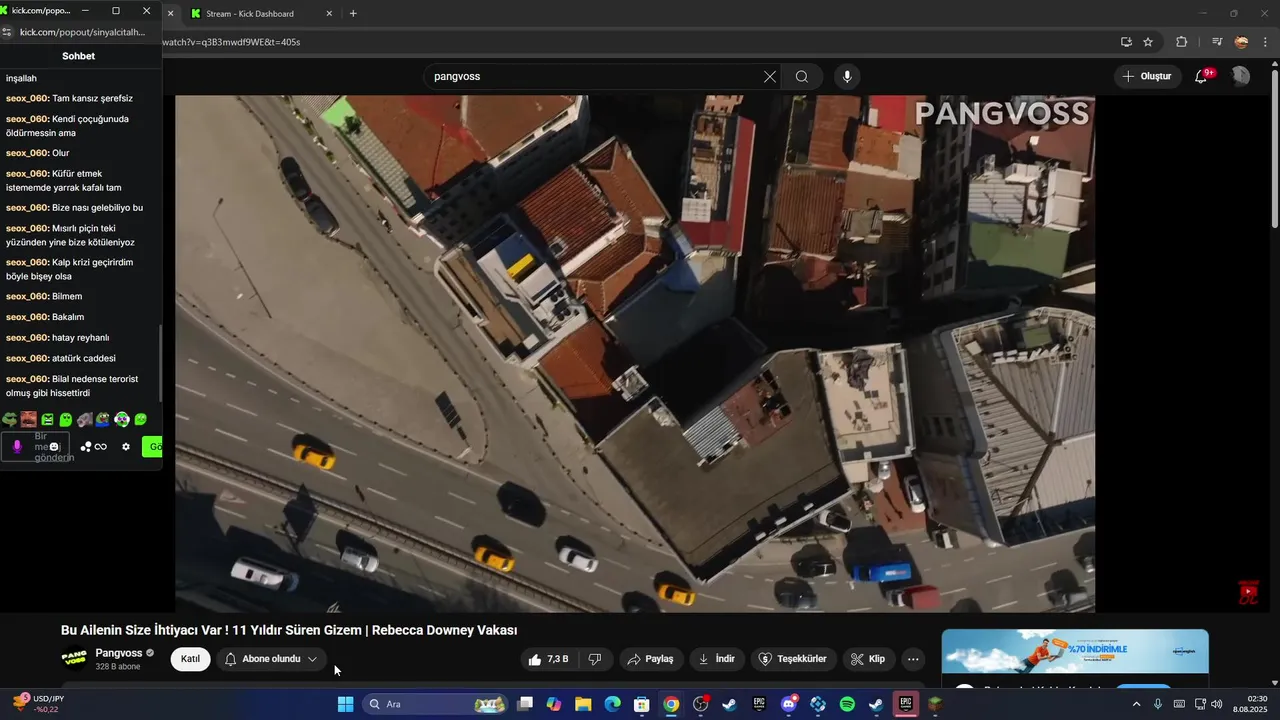Click the Oluştur create button
The width and height of the screenshot is (1280, 720).
coord(1147,76)
